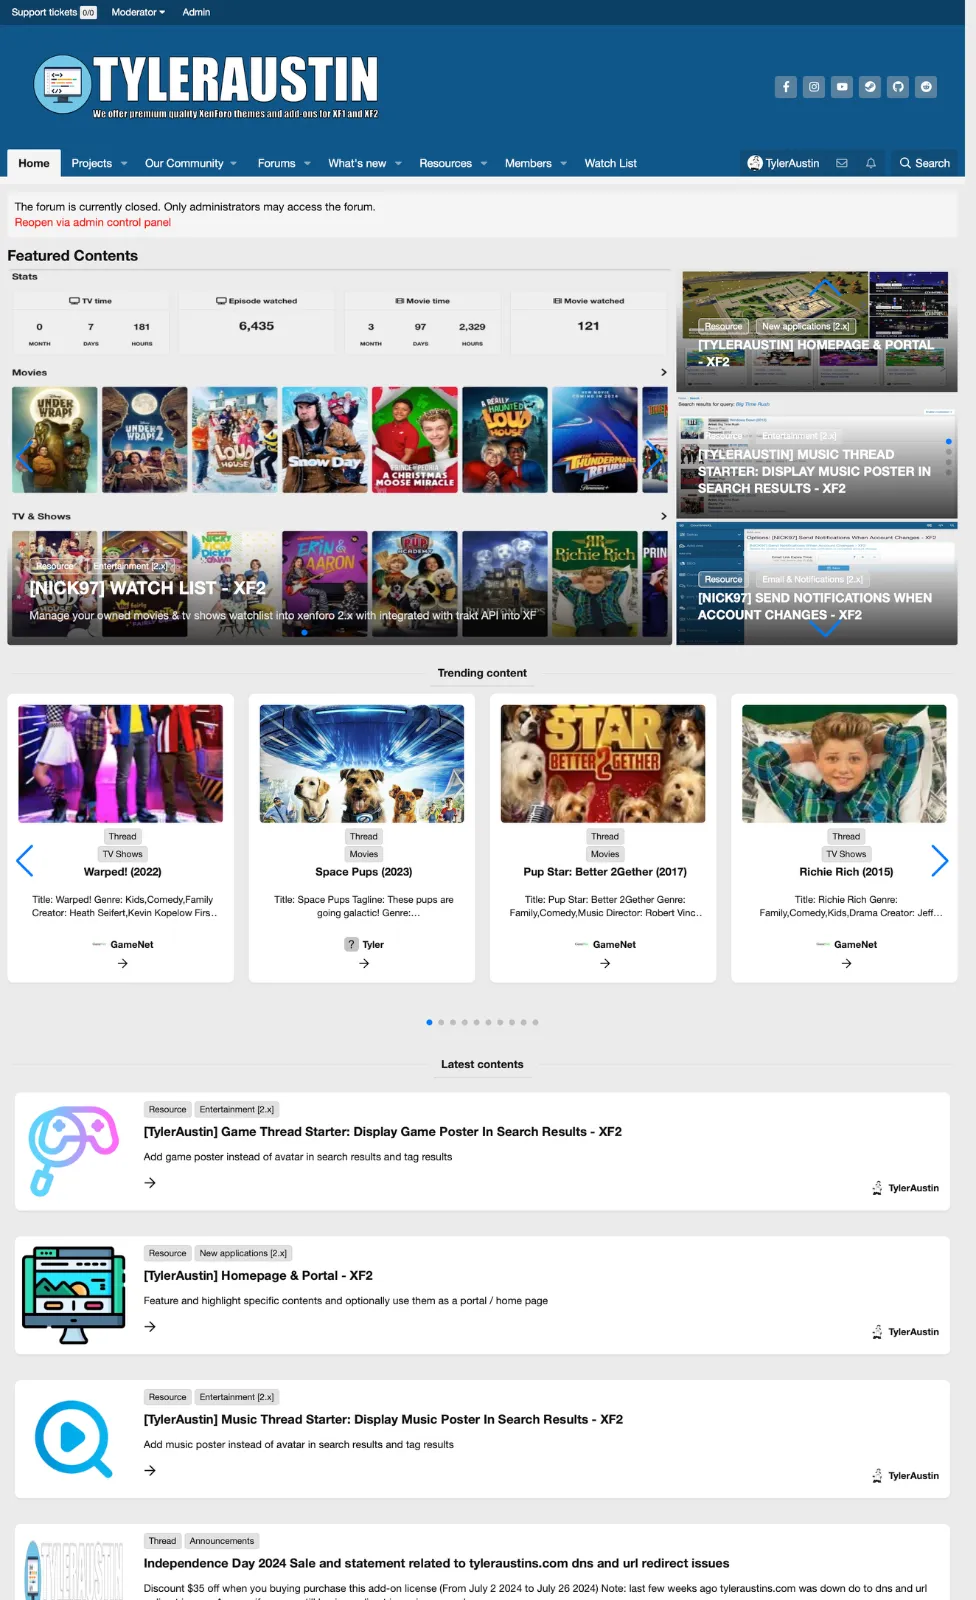The height and width of the screenshot is (1600, 976).
Task: Advance trending content with right arrow
Action: [939, 860]
